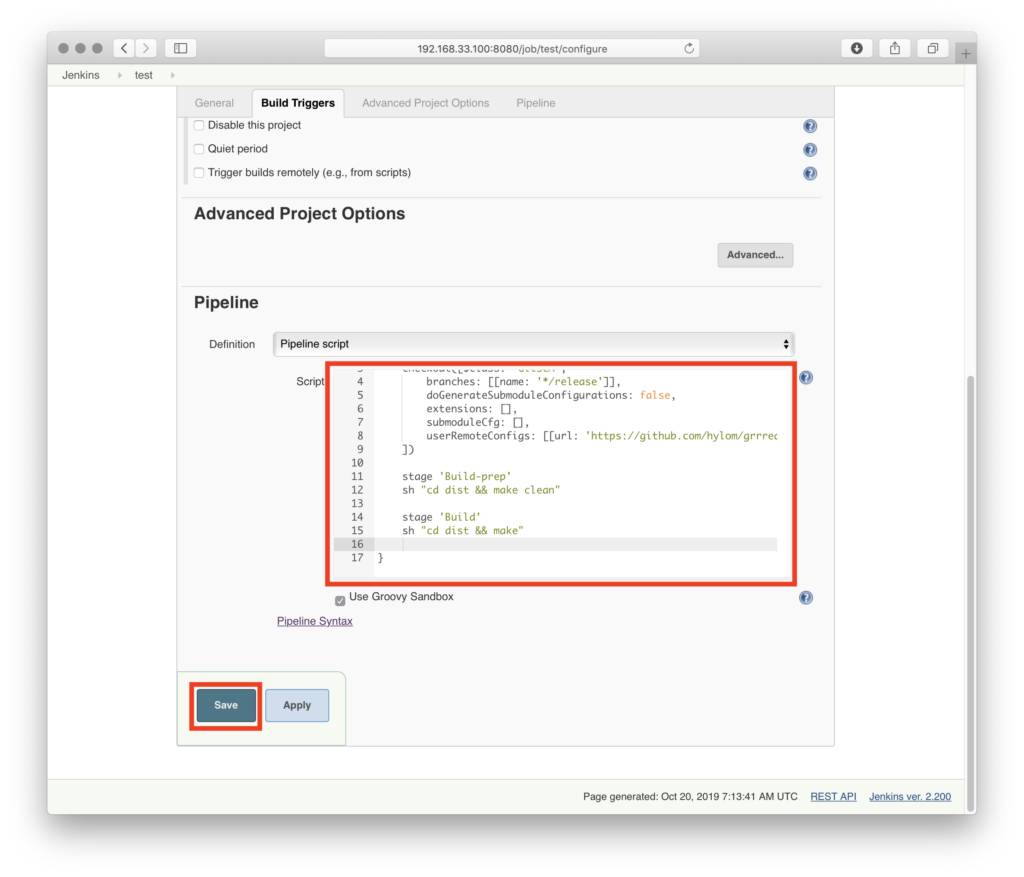Click script line stage 'Build'

coord(441,517)
